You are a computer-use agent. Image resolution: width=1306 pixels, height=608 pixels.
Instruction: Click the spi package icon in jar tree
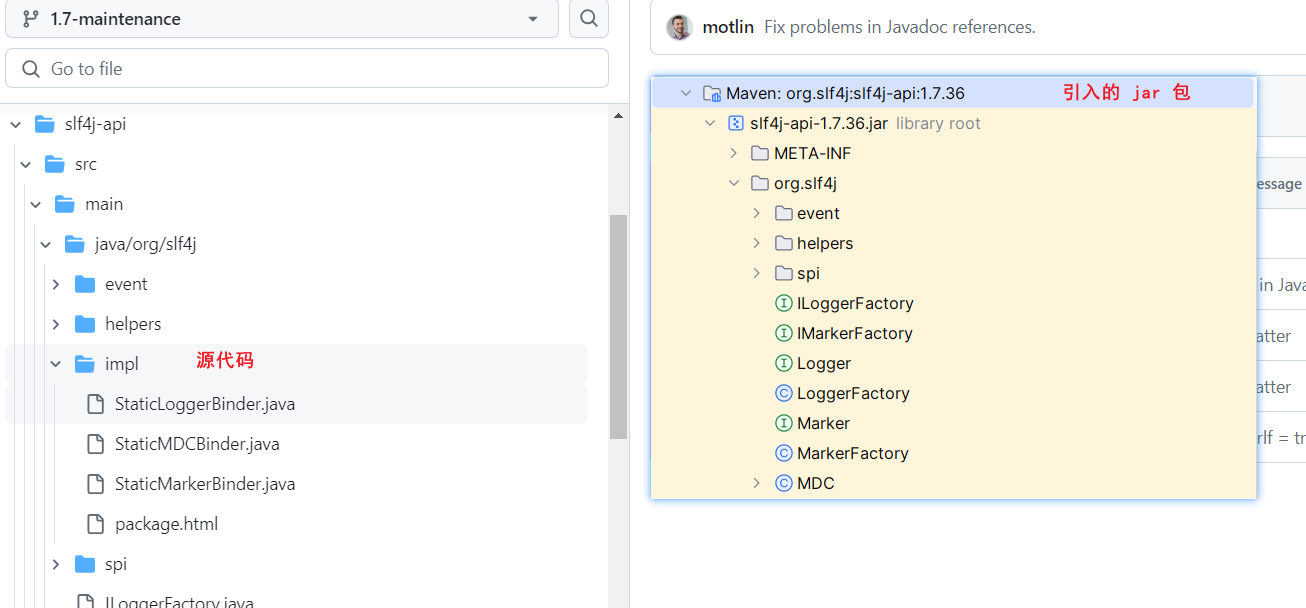(x=784, y=273)
